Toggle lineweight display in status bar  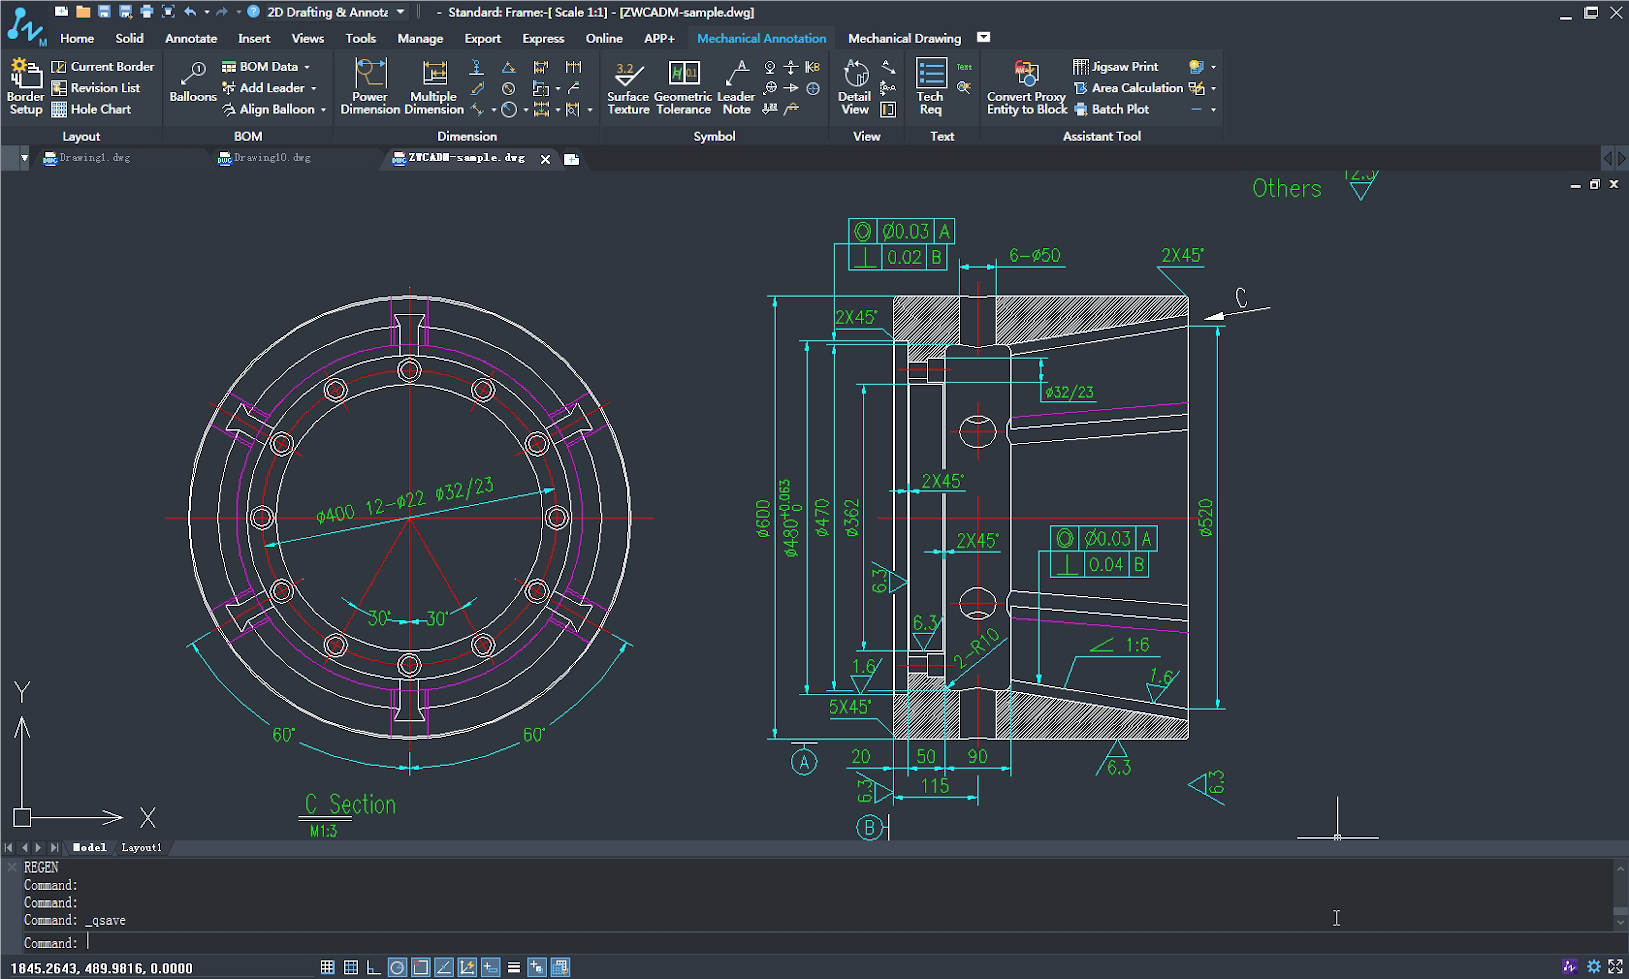[x=513, y=967]
